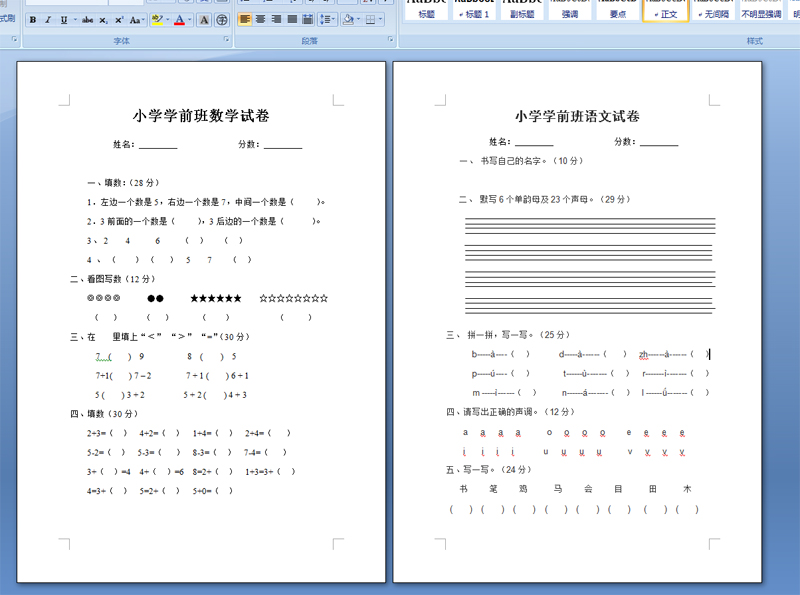
Task: Open the clipboard pane launcher
Action: [x=14, y=39]
